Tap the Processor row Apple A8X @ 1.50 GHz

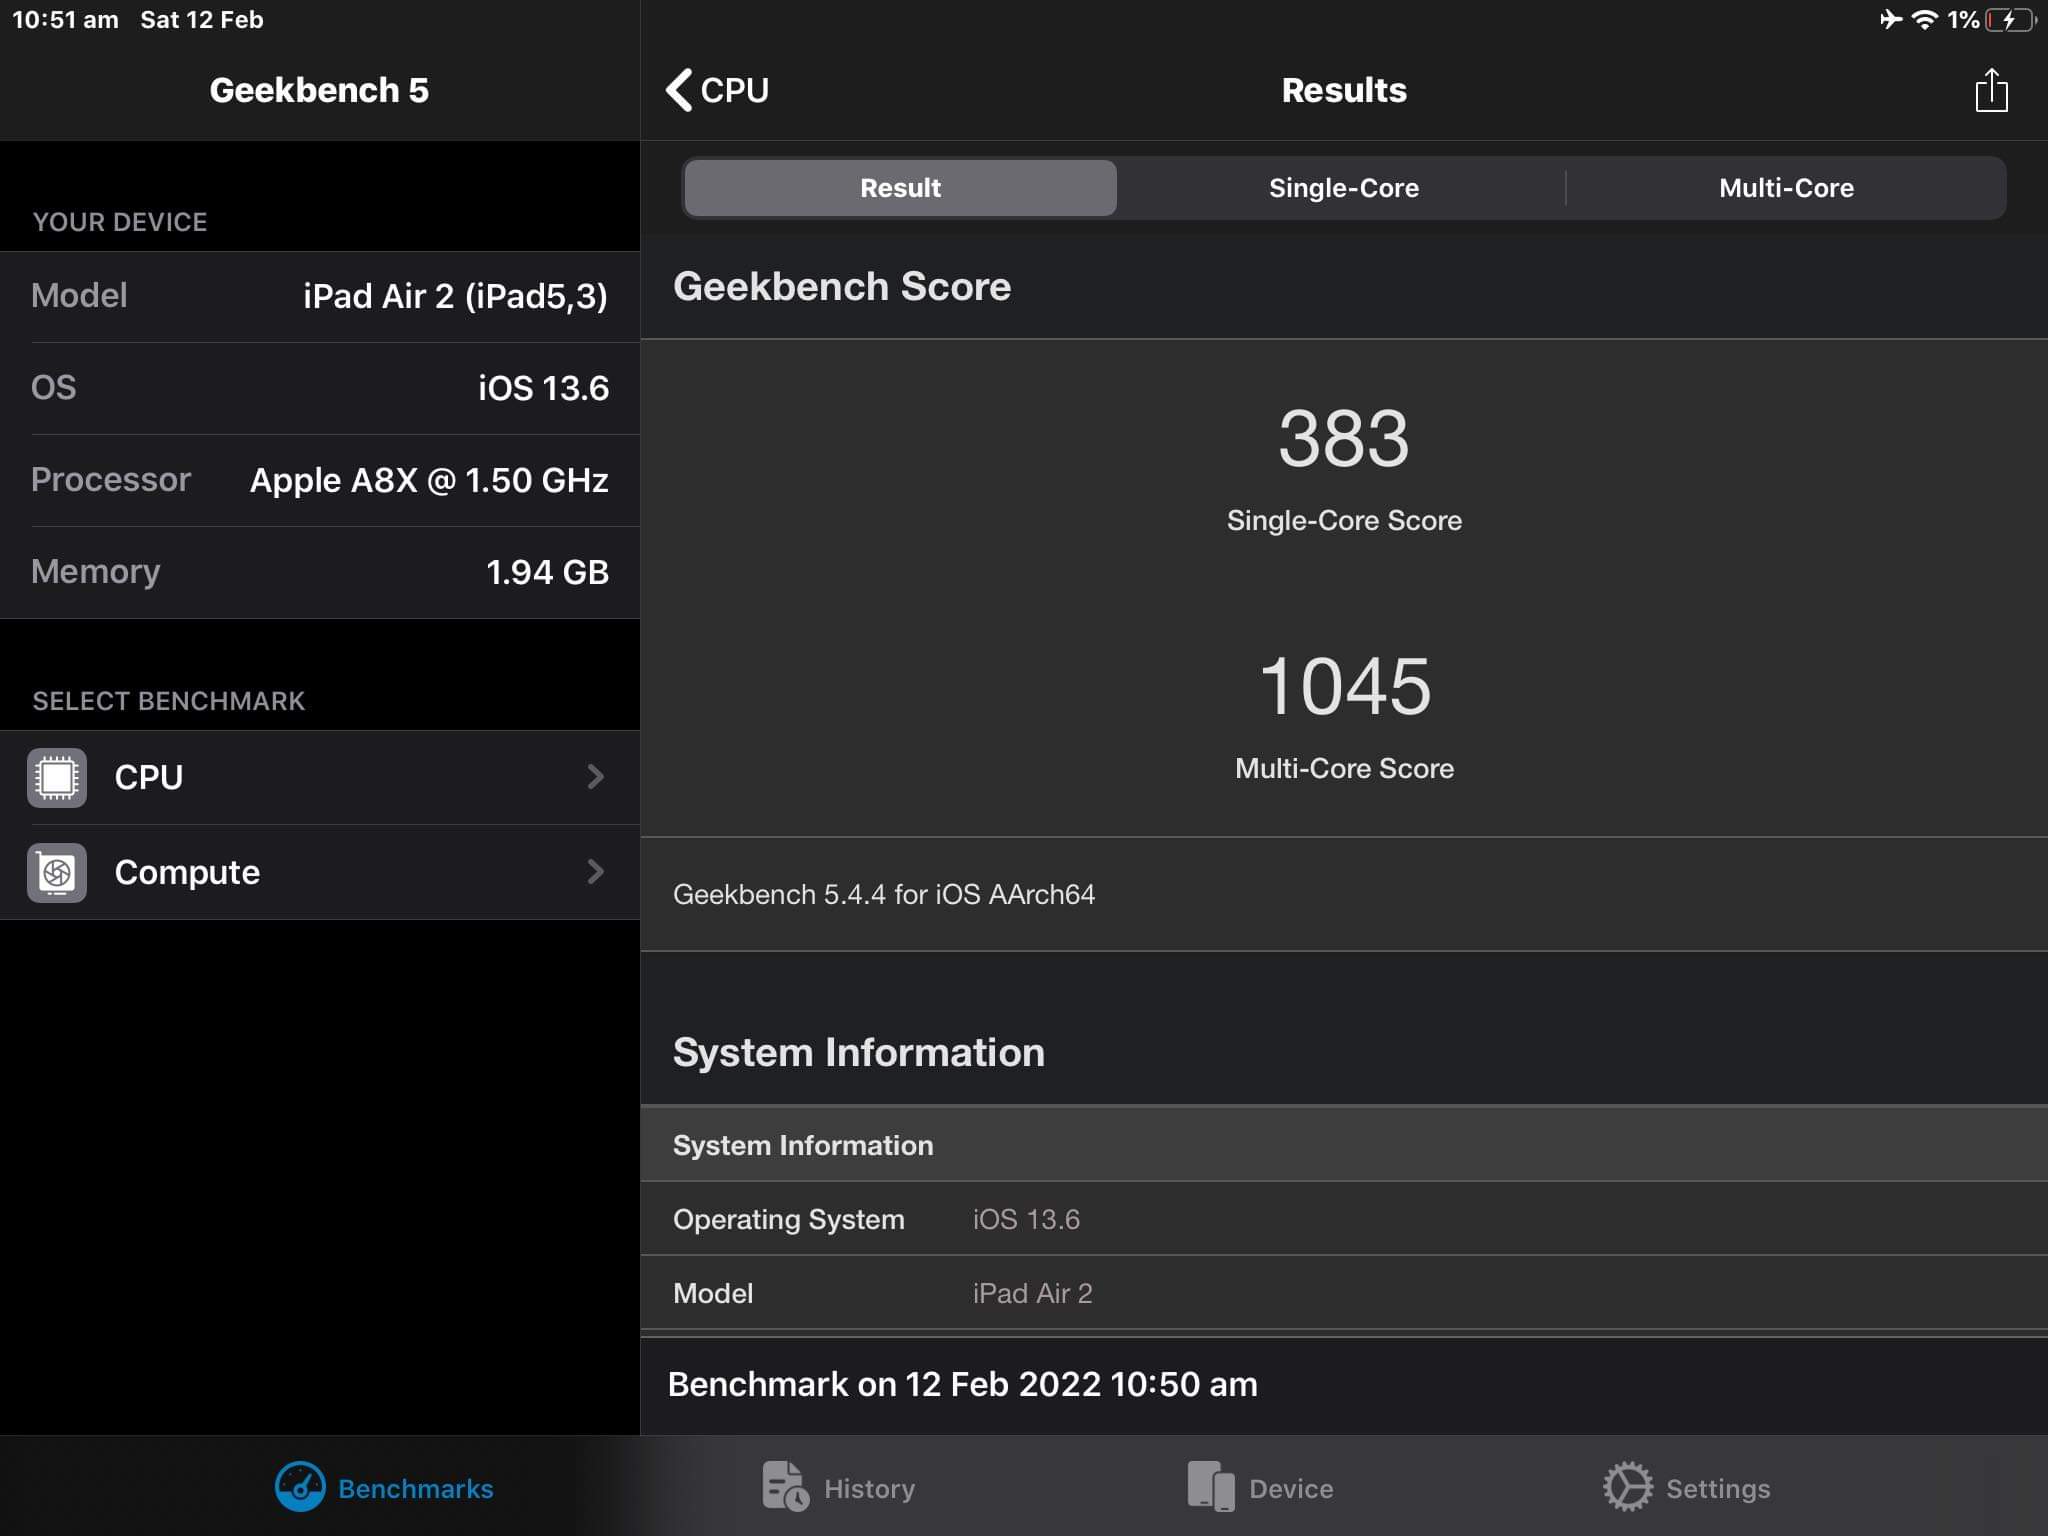click(320, 480)
